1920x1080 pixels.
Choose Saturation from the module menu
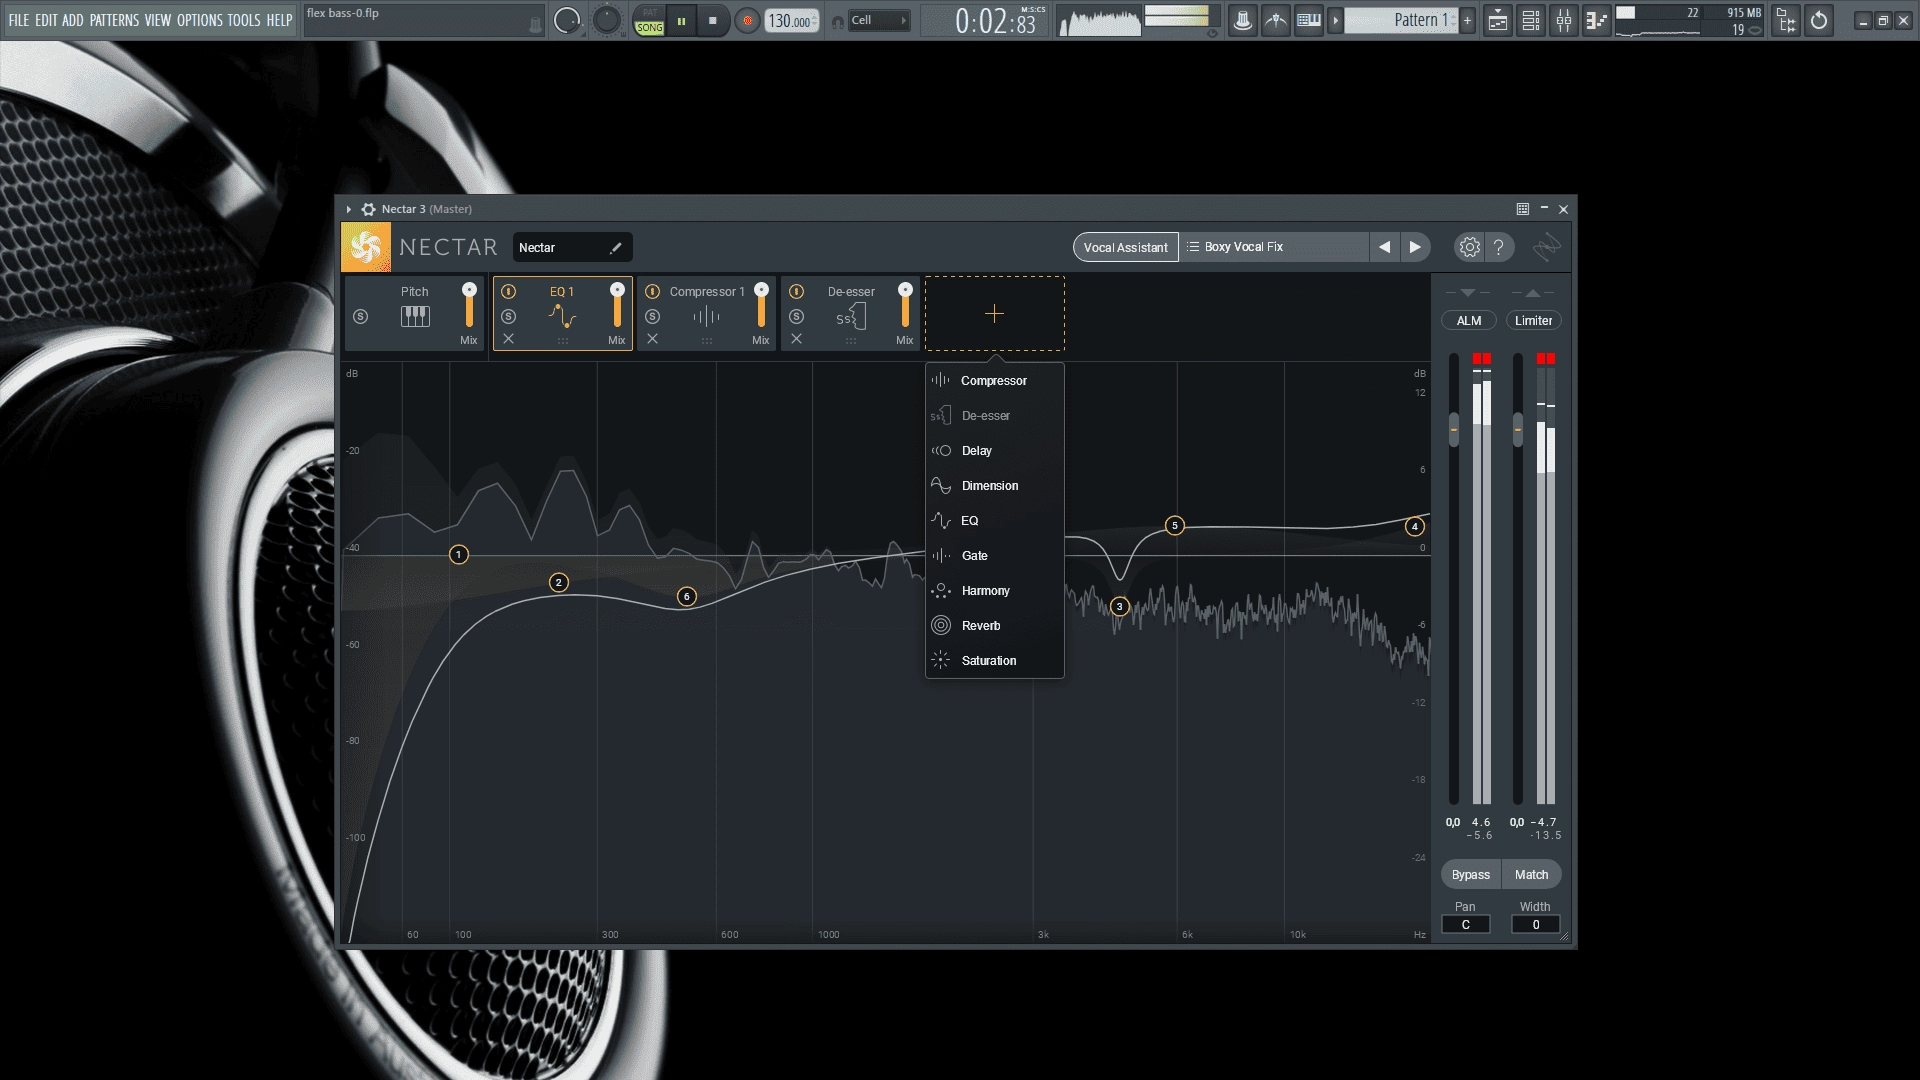click(x=994, y=661)
